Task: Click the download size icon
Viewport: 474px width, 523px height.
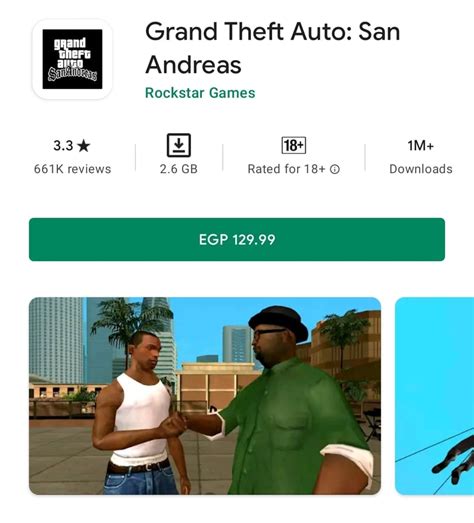Action: [179, 145]
